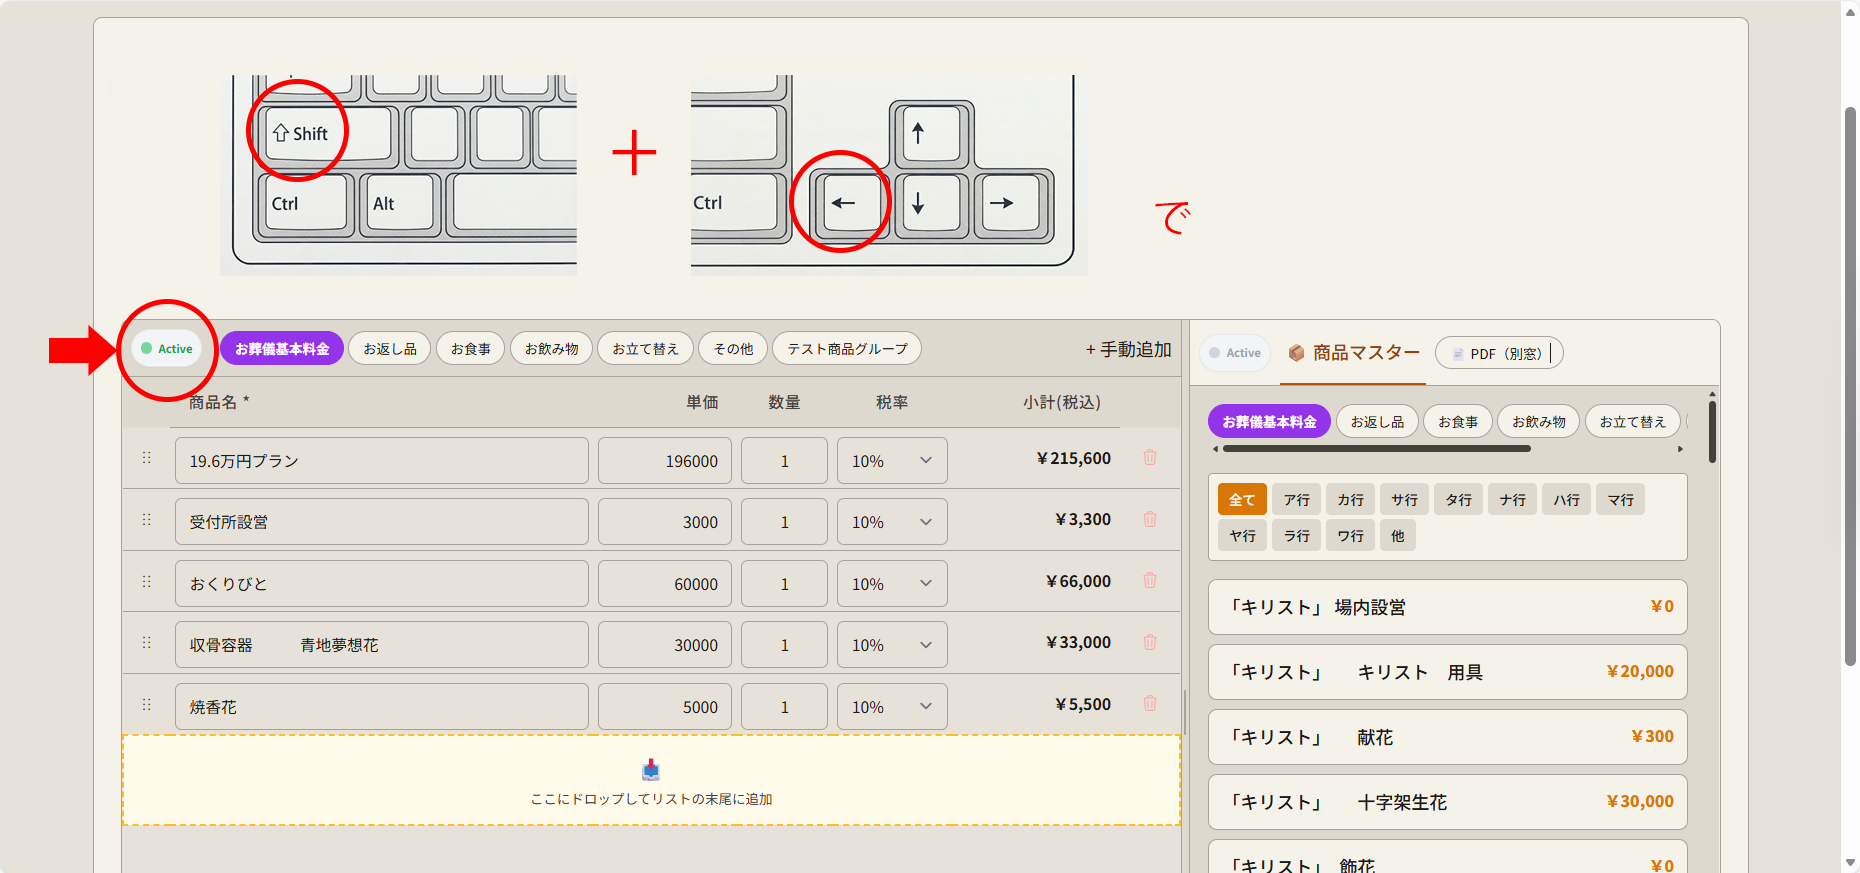Expand tax rate select for おくりびと
The height and width of the screenshot is (873, 1860).
[x=892, y=584]
